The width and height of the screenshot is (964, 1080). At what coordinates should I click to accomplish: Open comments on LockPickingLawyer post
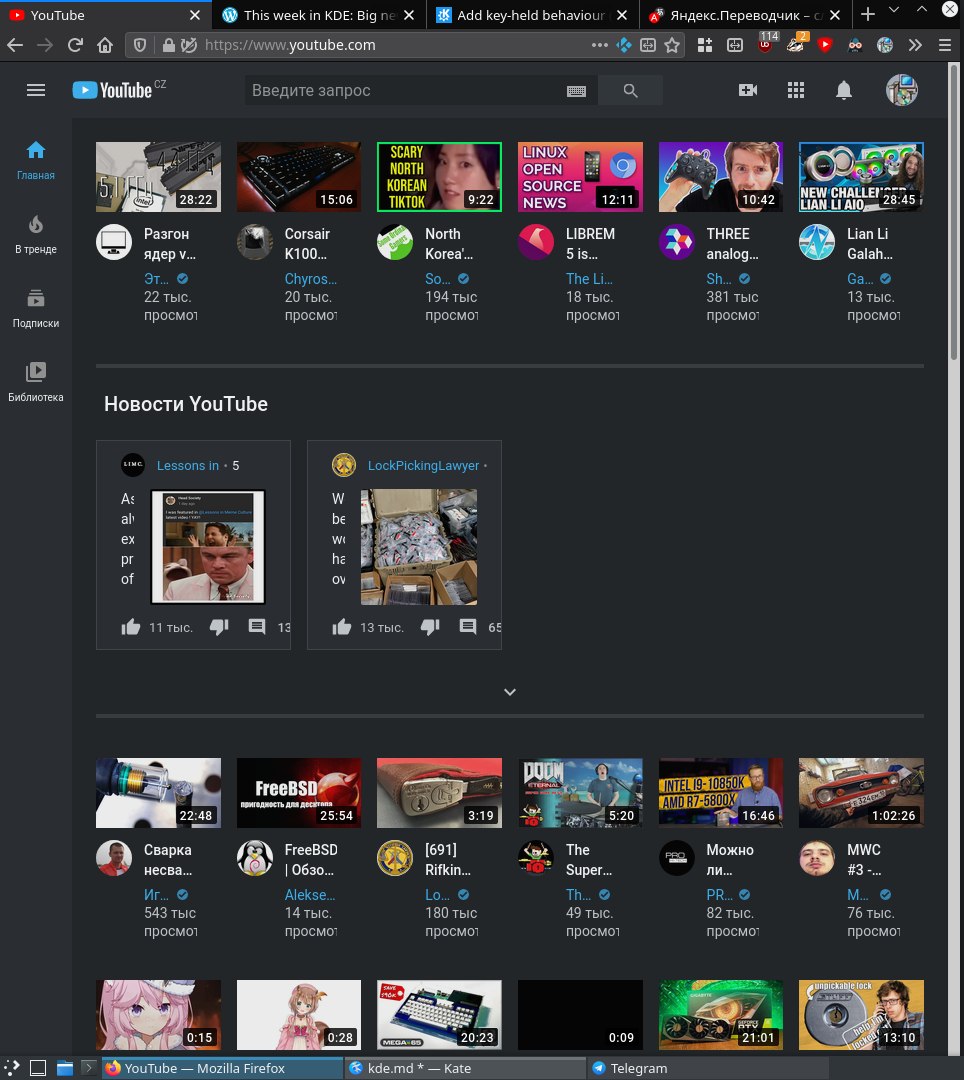point(468,627)
